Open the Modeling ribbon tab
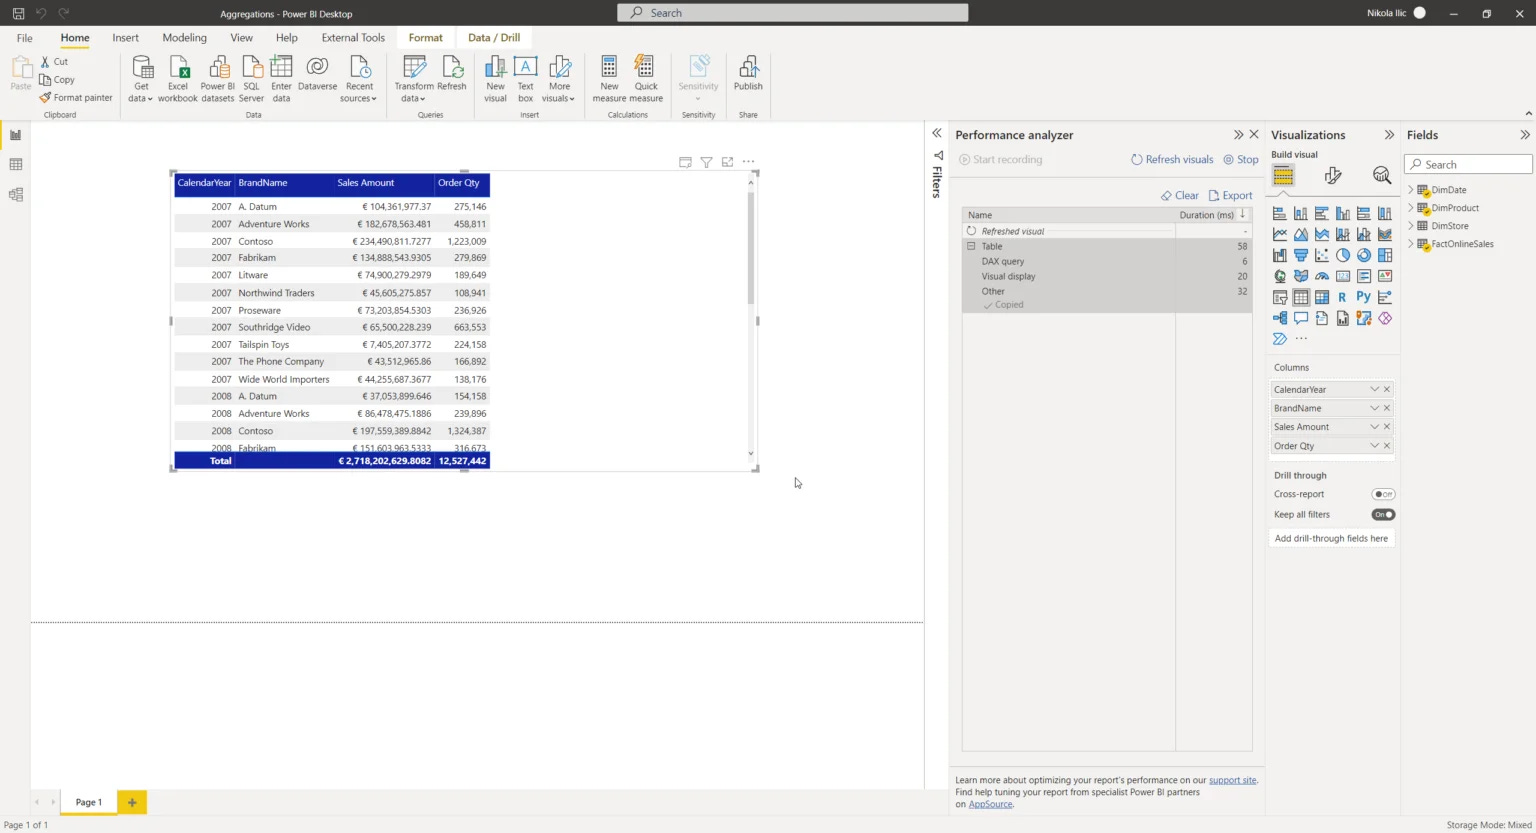The image size is (1536, 833). [x=184, y=38]
